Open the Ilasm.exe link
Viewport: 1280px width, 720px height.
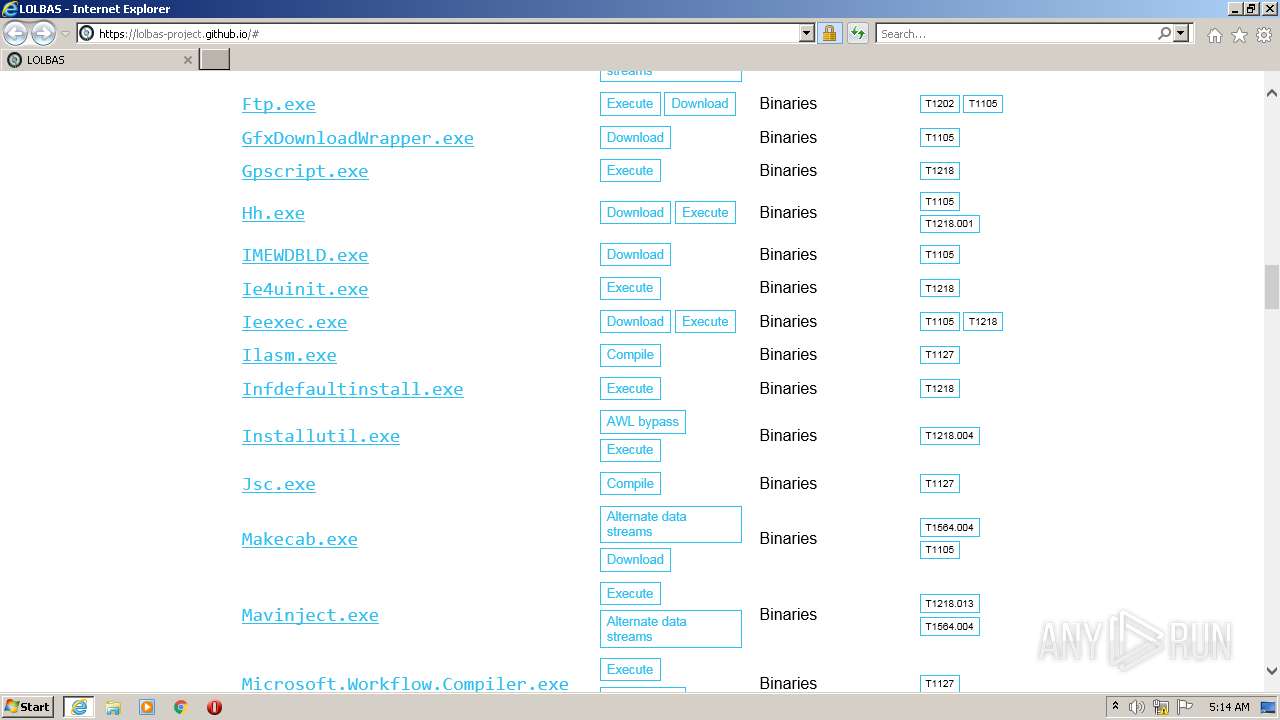point(289,355)
